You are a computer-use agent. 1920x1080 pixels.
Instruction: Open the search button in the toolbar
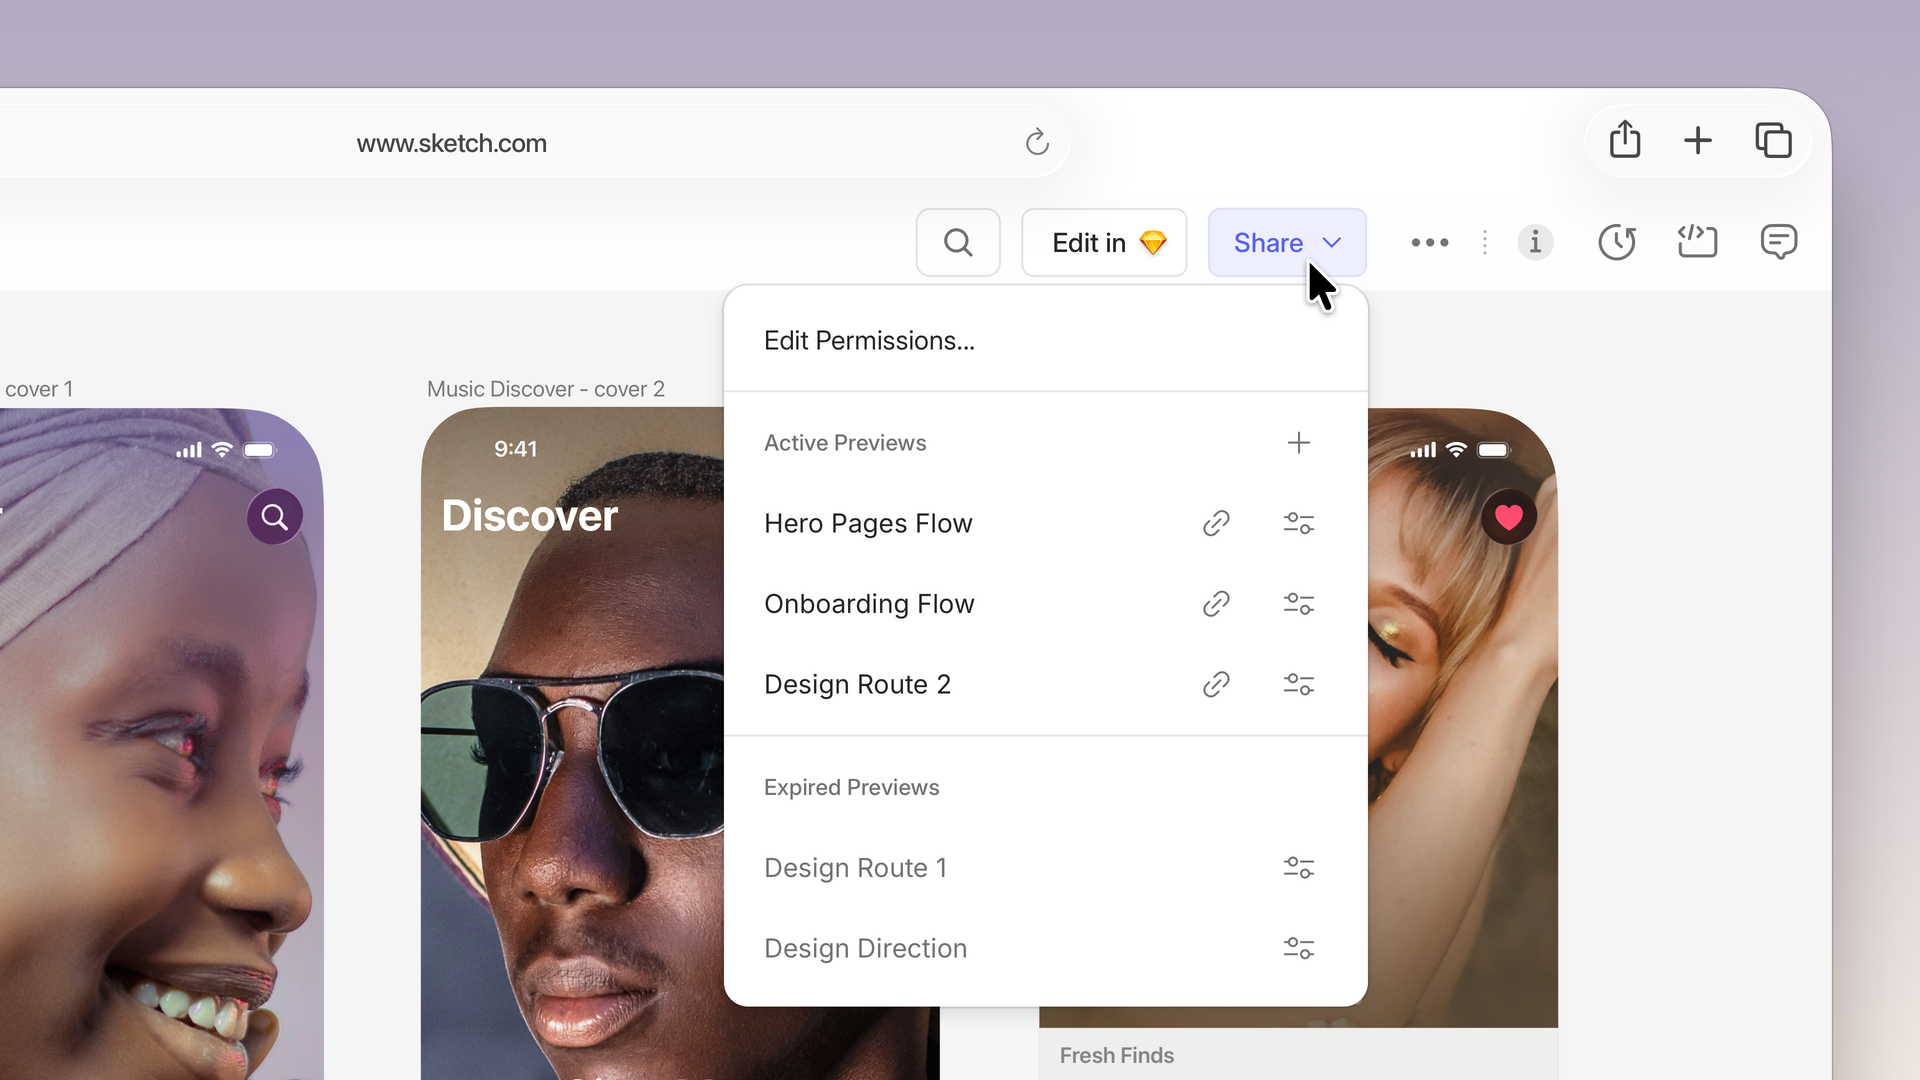[x=958, y=242]
